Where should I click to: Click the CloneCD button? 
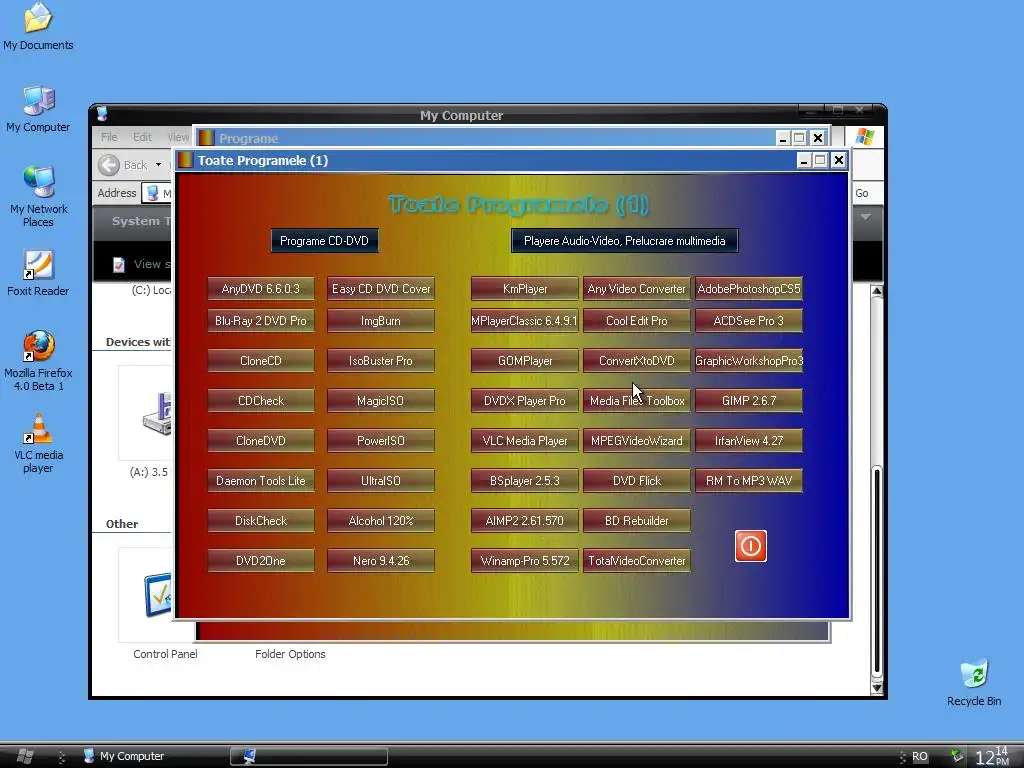pyautogui.click(x=261, y=360)
